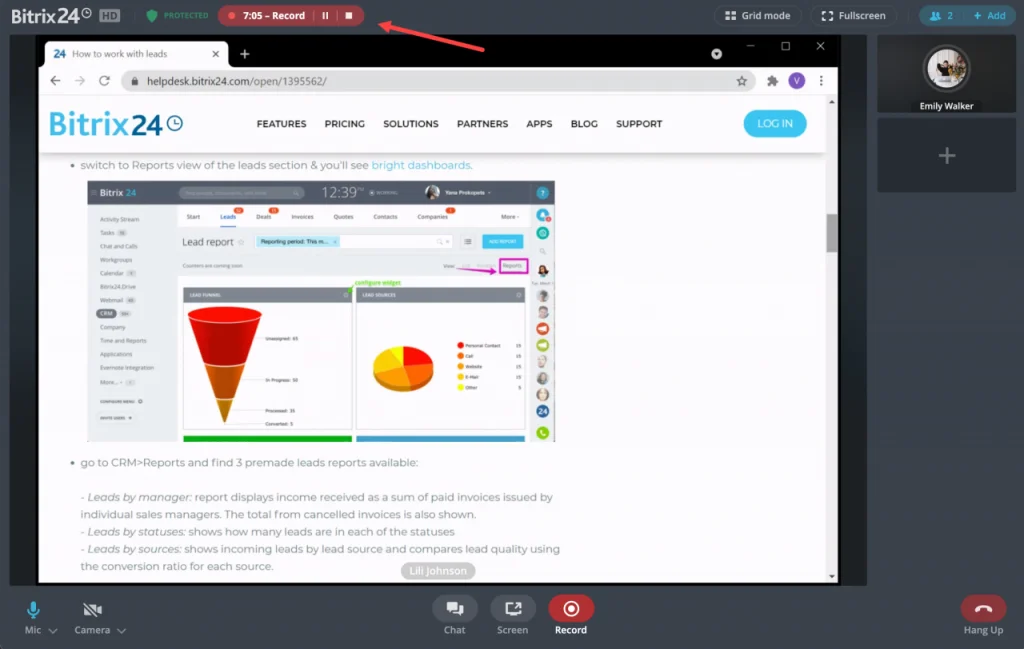Hang Up the call
This screenshot has width=1024, height=649.
click(983, 615)
